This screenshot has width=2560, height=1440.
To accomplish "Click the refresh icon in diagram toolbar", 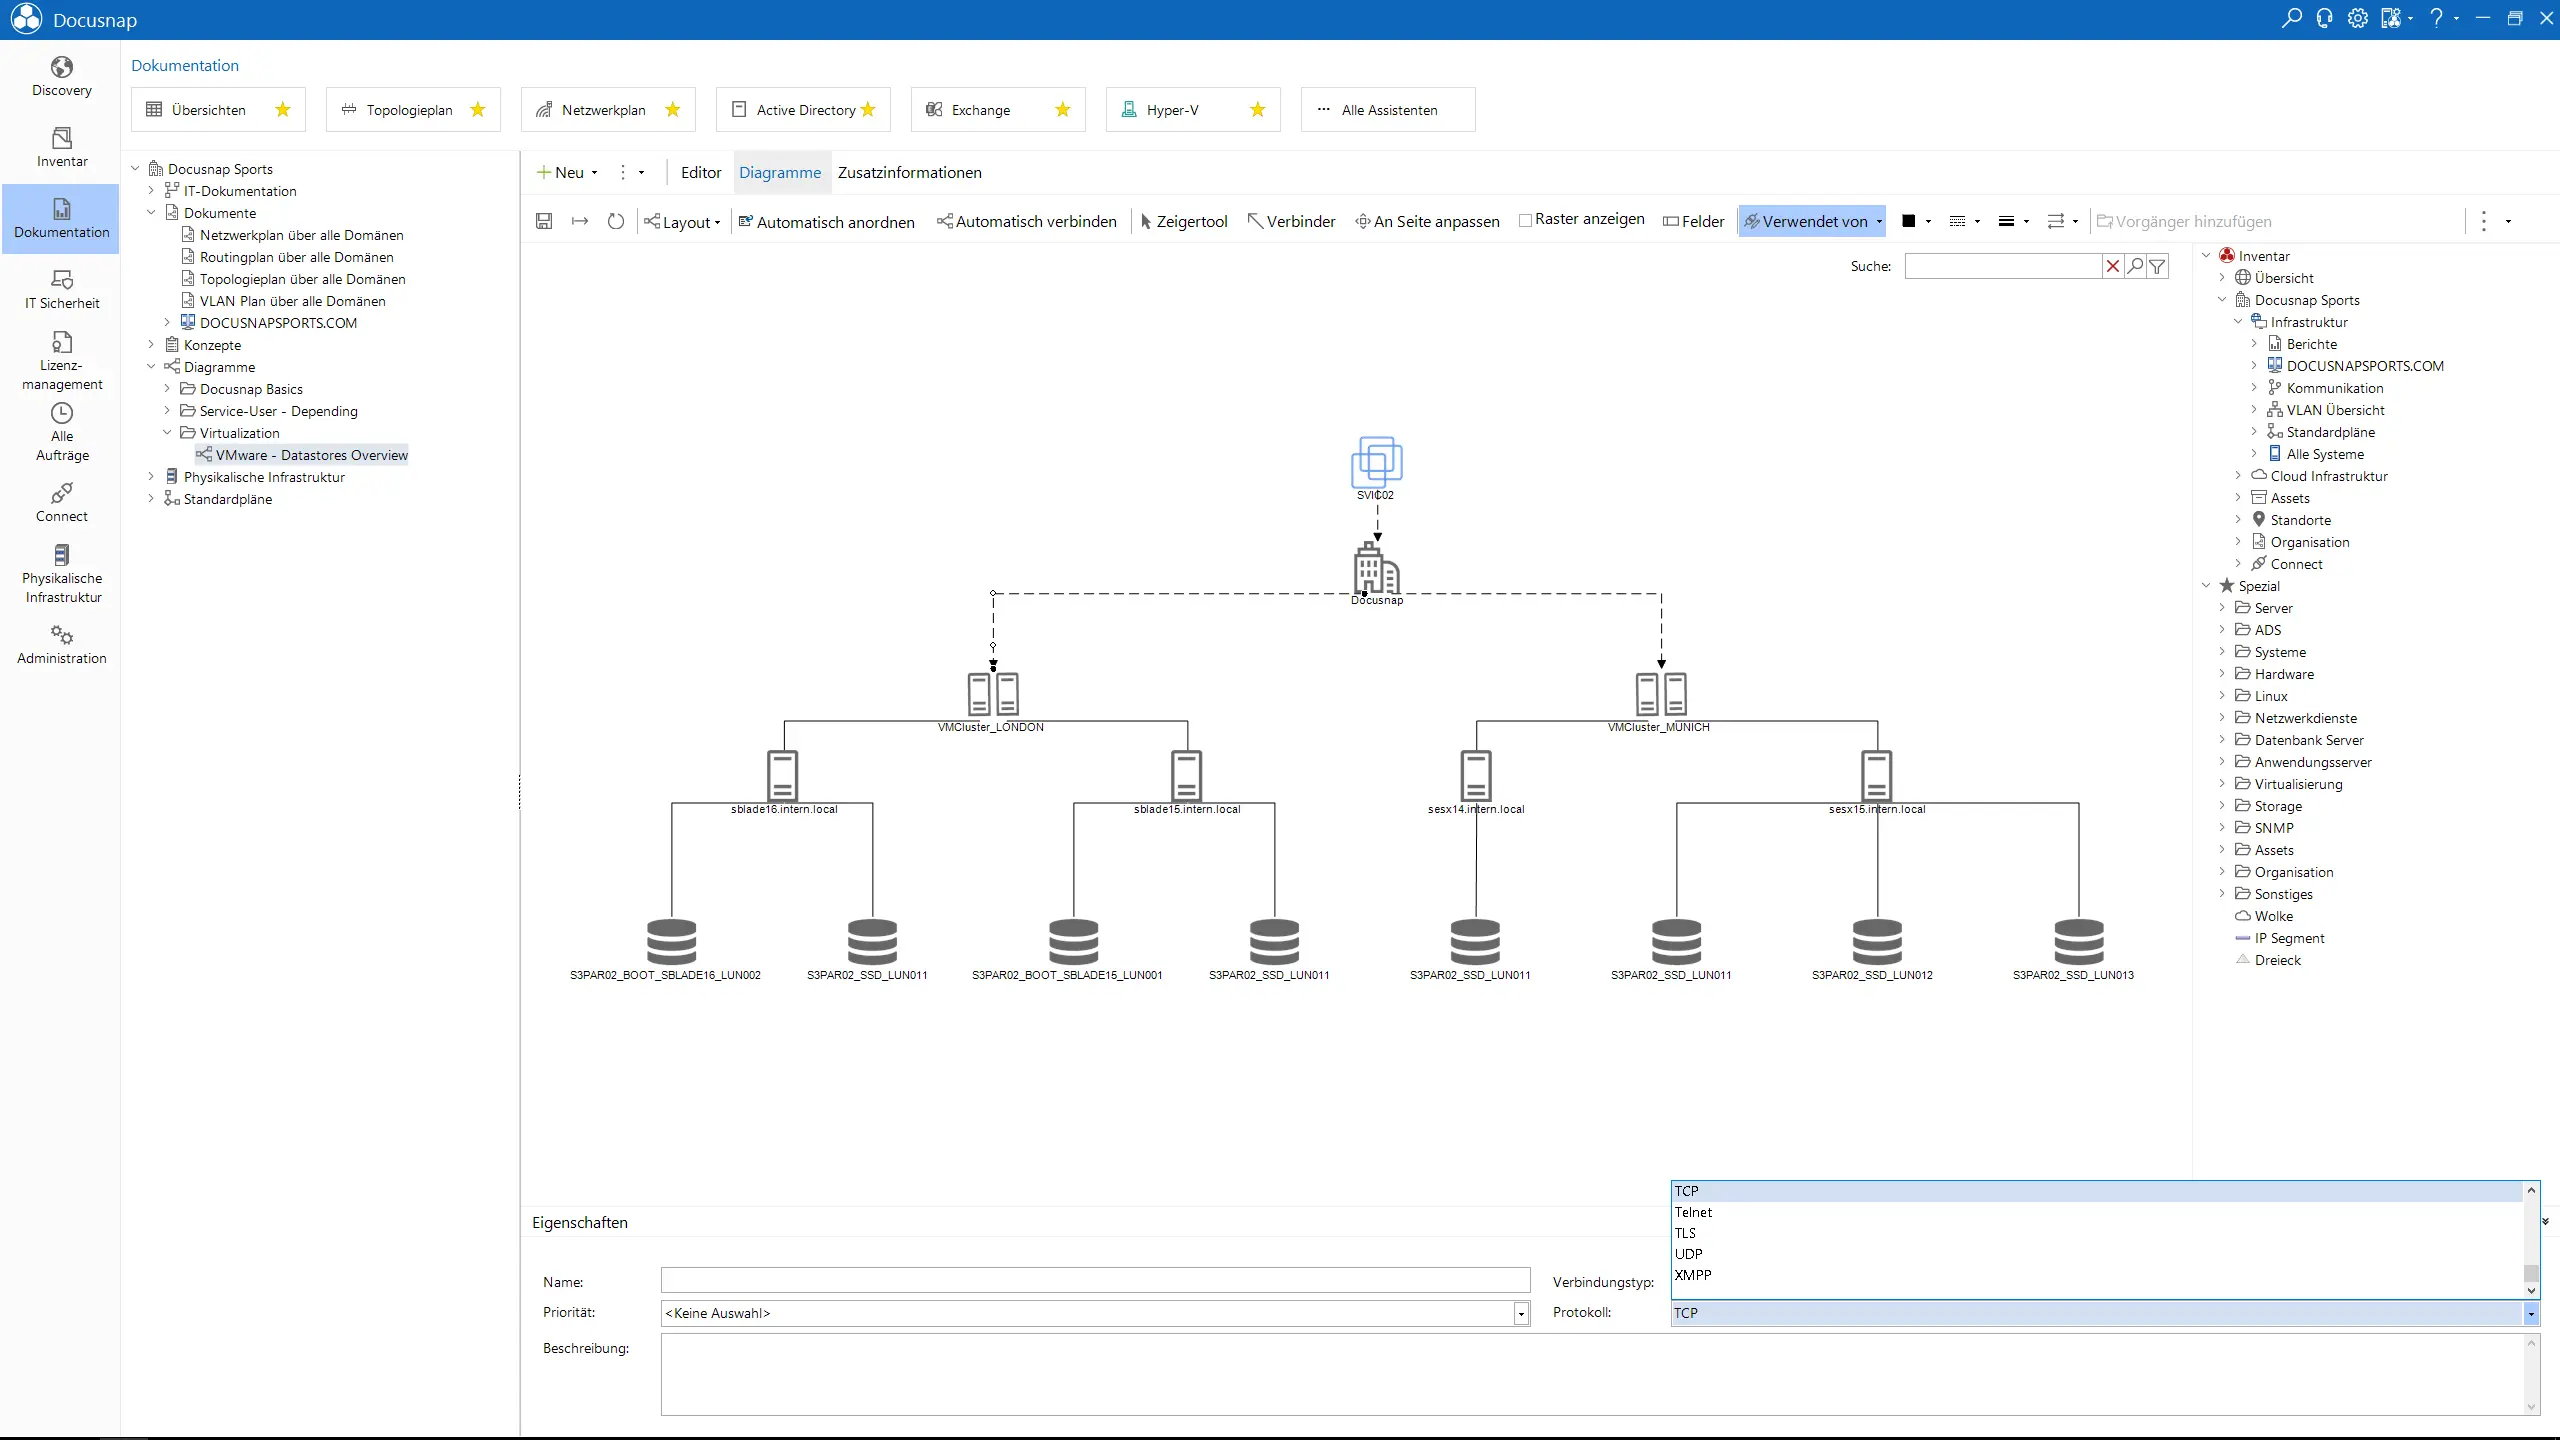I will tap(616, 221).
